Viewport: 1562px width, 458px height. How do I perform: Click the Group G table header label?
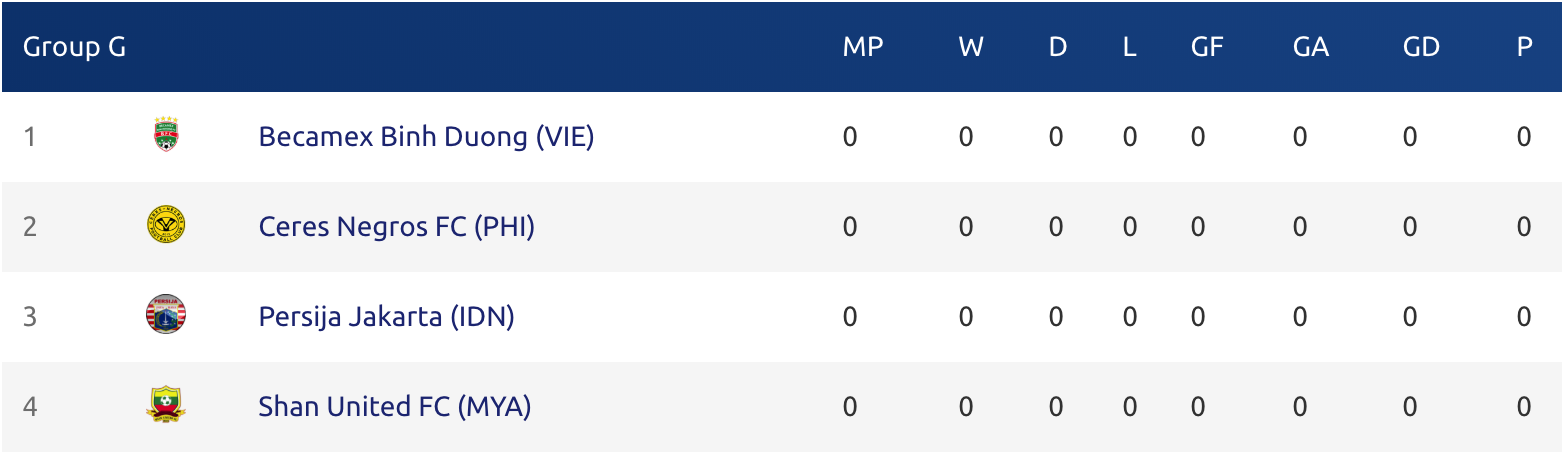[x=74, y=47]
